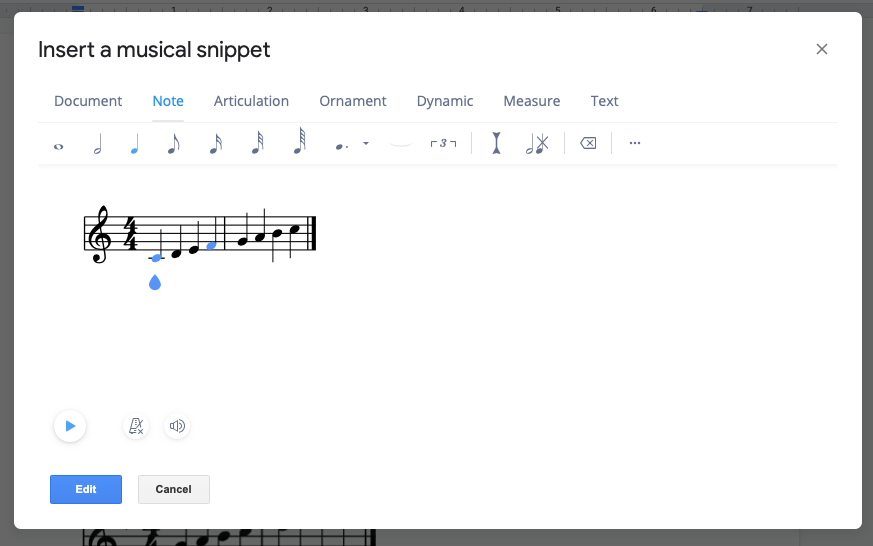Select the sixty-fourth note duration

(300, 141)
